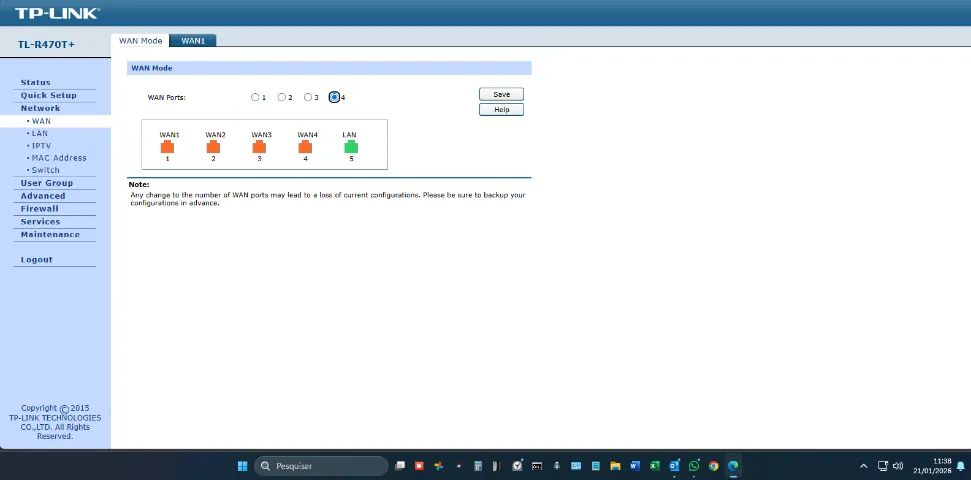Open Microsoft Word from the taskbar
971x480 pixels.
635,466
